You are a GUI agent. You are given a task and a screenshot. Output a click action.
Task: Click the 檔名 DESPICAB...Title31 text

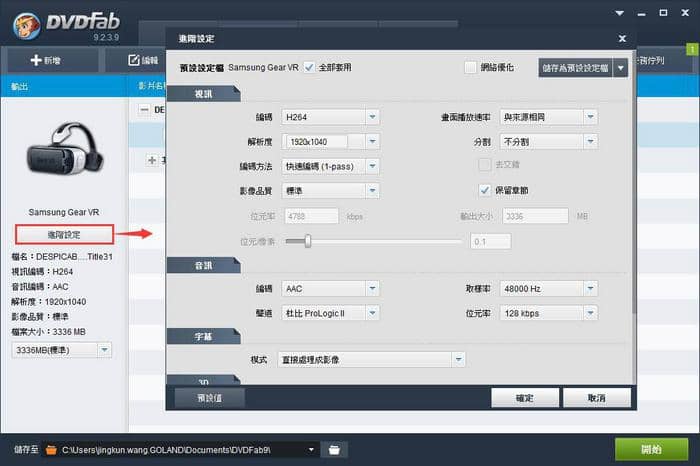point(62,257)
